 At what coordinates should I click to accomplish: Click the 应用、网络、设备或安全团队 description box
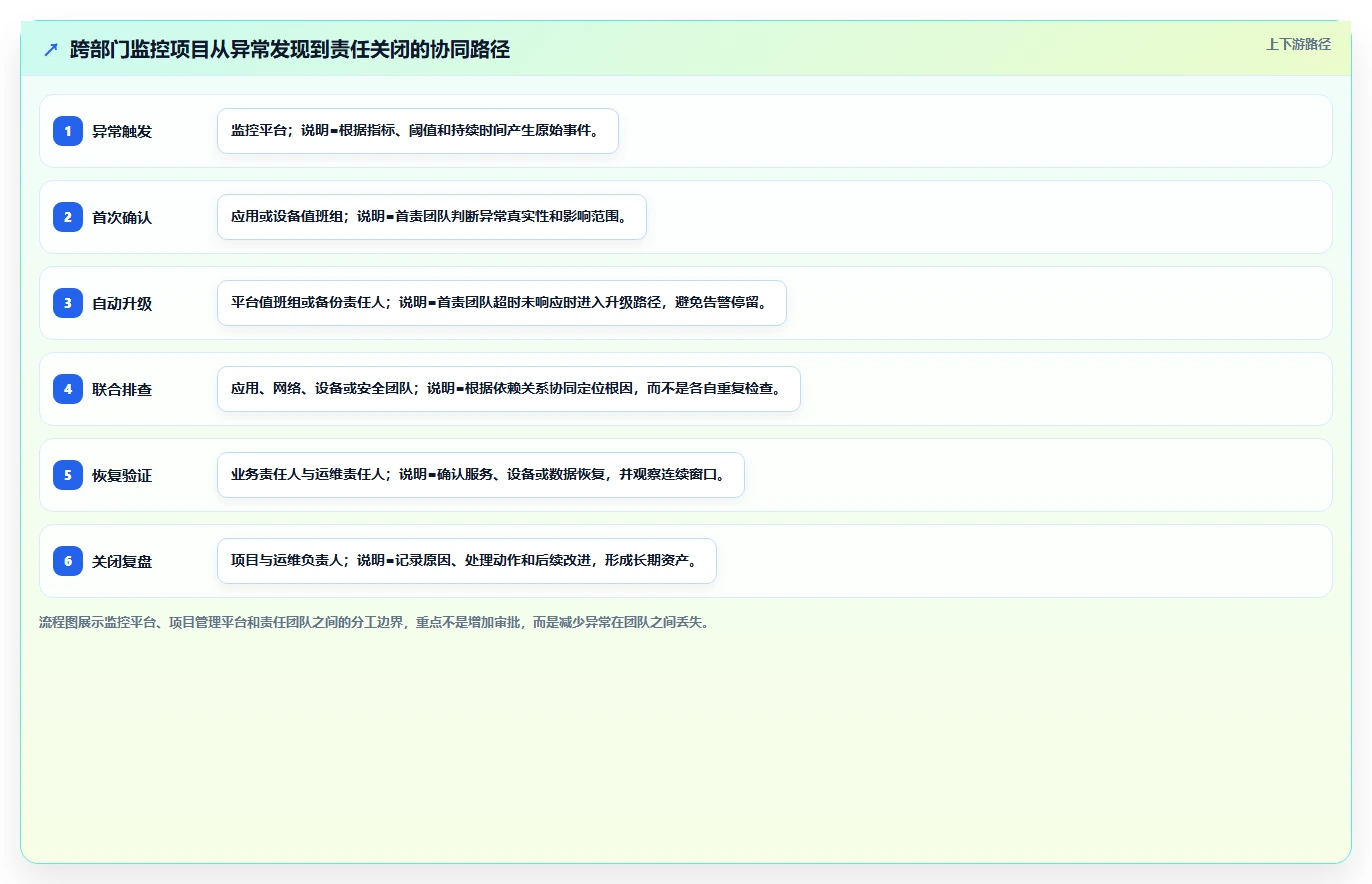click(x=509, y=389)
